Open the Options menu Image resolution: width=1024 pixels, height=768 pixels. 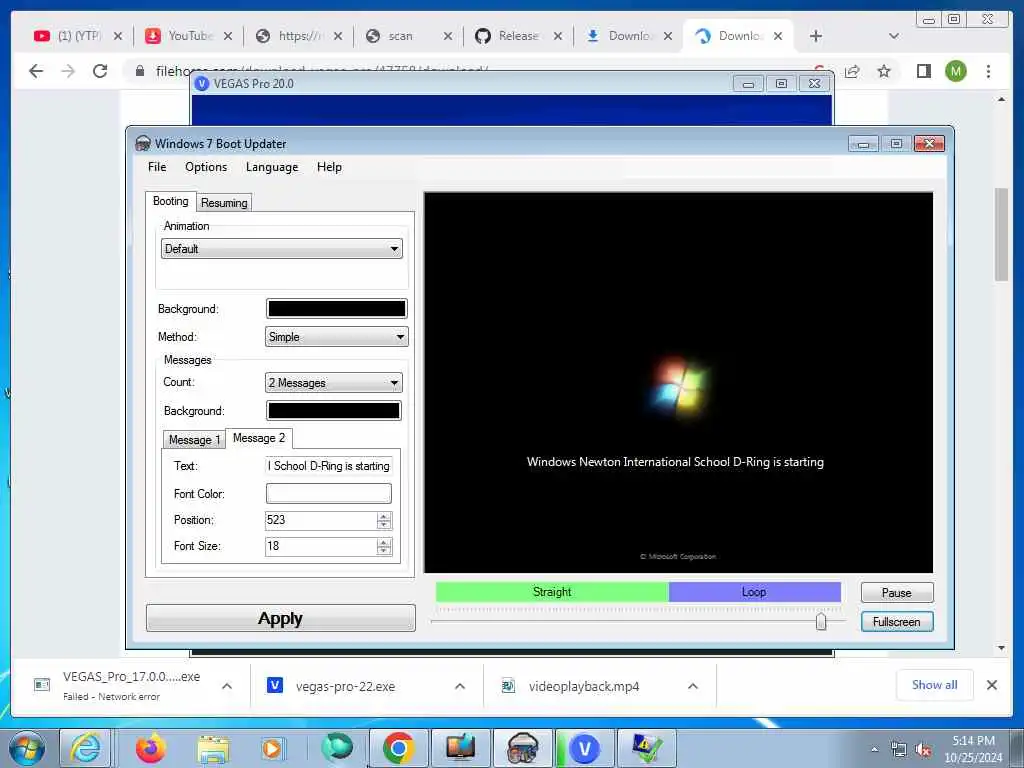click(206, 167)
